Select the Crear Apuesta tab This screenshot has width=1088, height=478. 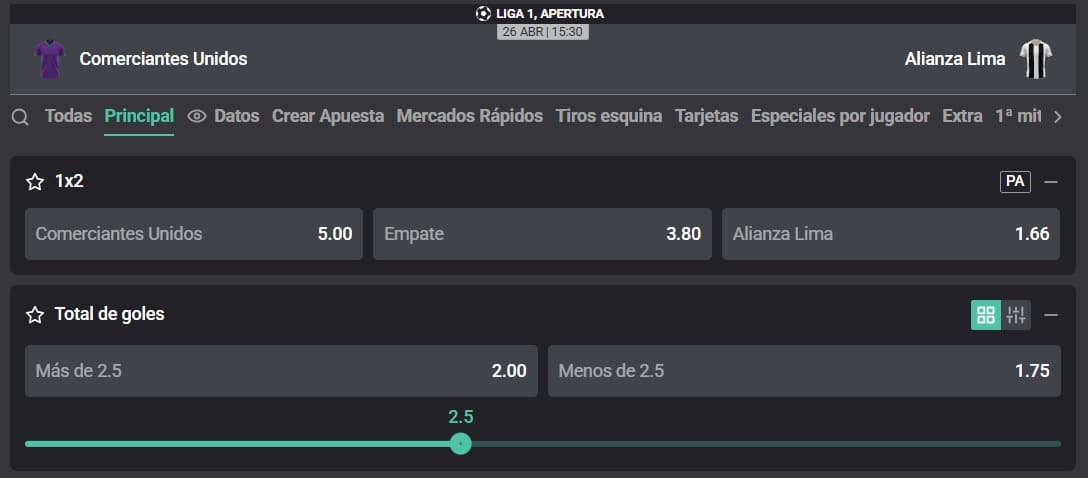pyautogui.click(x=328, y=116)
